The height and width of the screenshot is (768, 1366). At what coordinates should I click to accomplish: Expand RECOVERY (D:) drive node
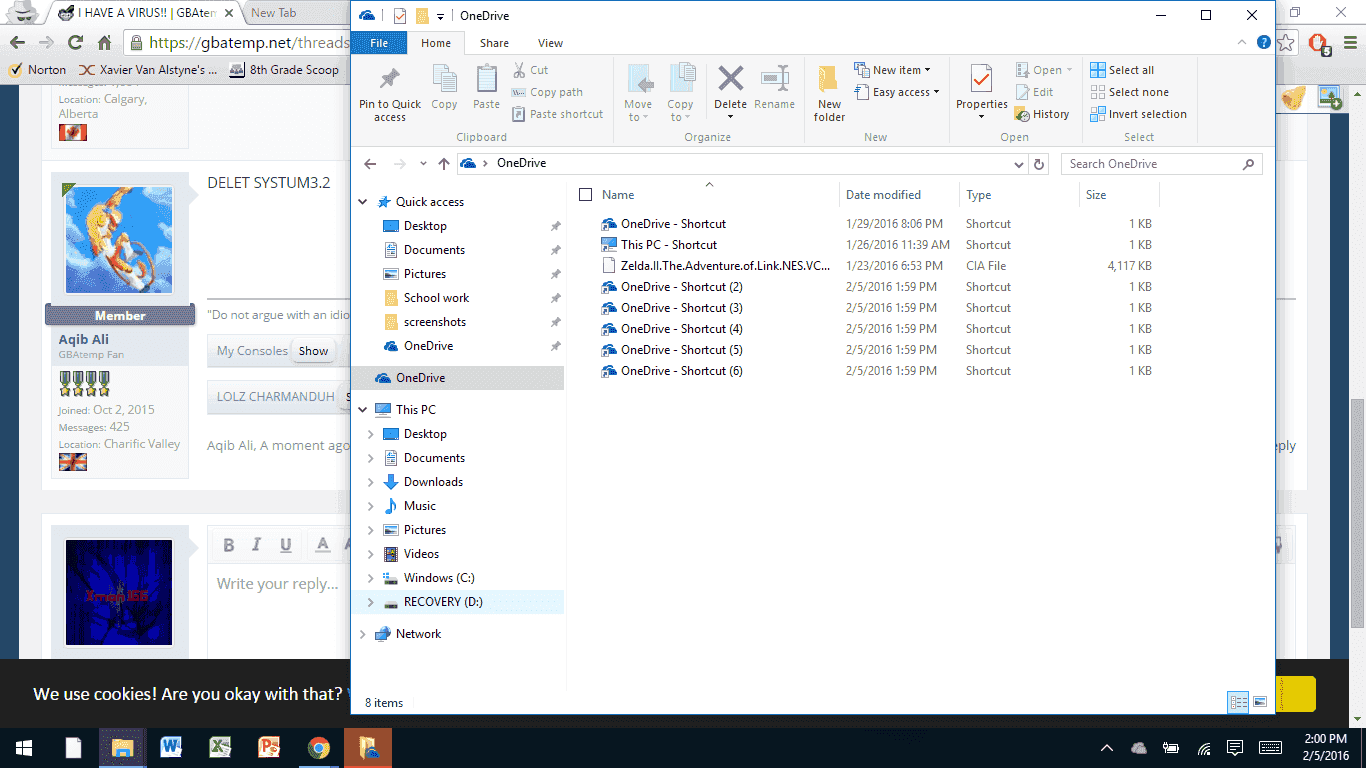(371, 602)
